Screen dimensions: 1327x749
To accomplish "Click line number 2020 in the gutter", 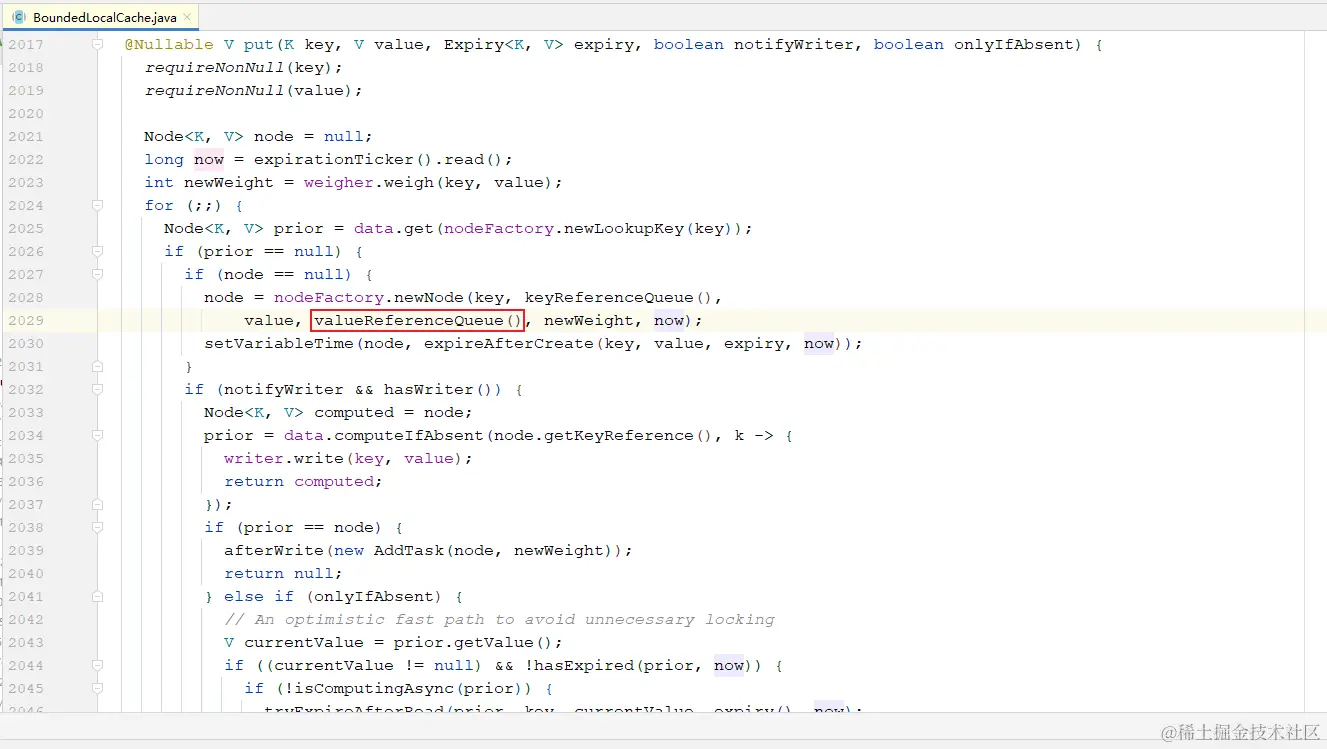I will tap(26, 113).
